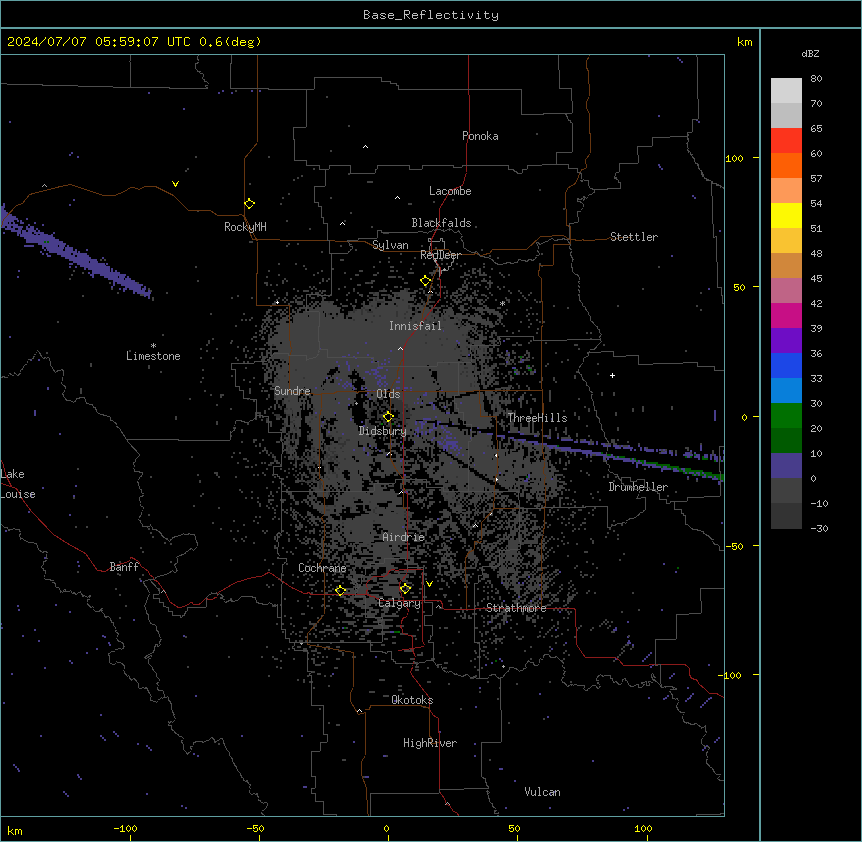Click the Limestone label
Viewport: 862px width, 842px height.
pyautogui.click(x=153, y=356)
